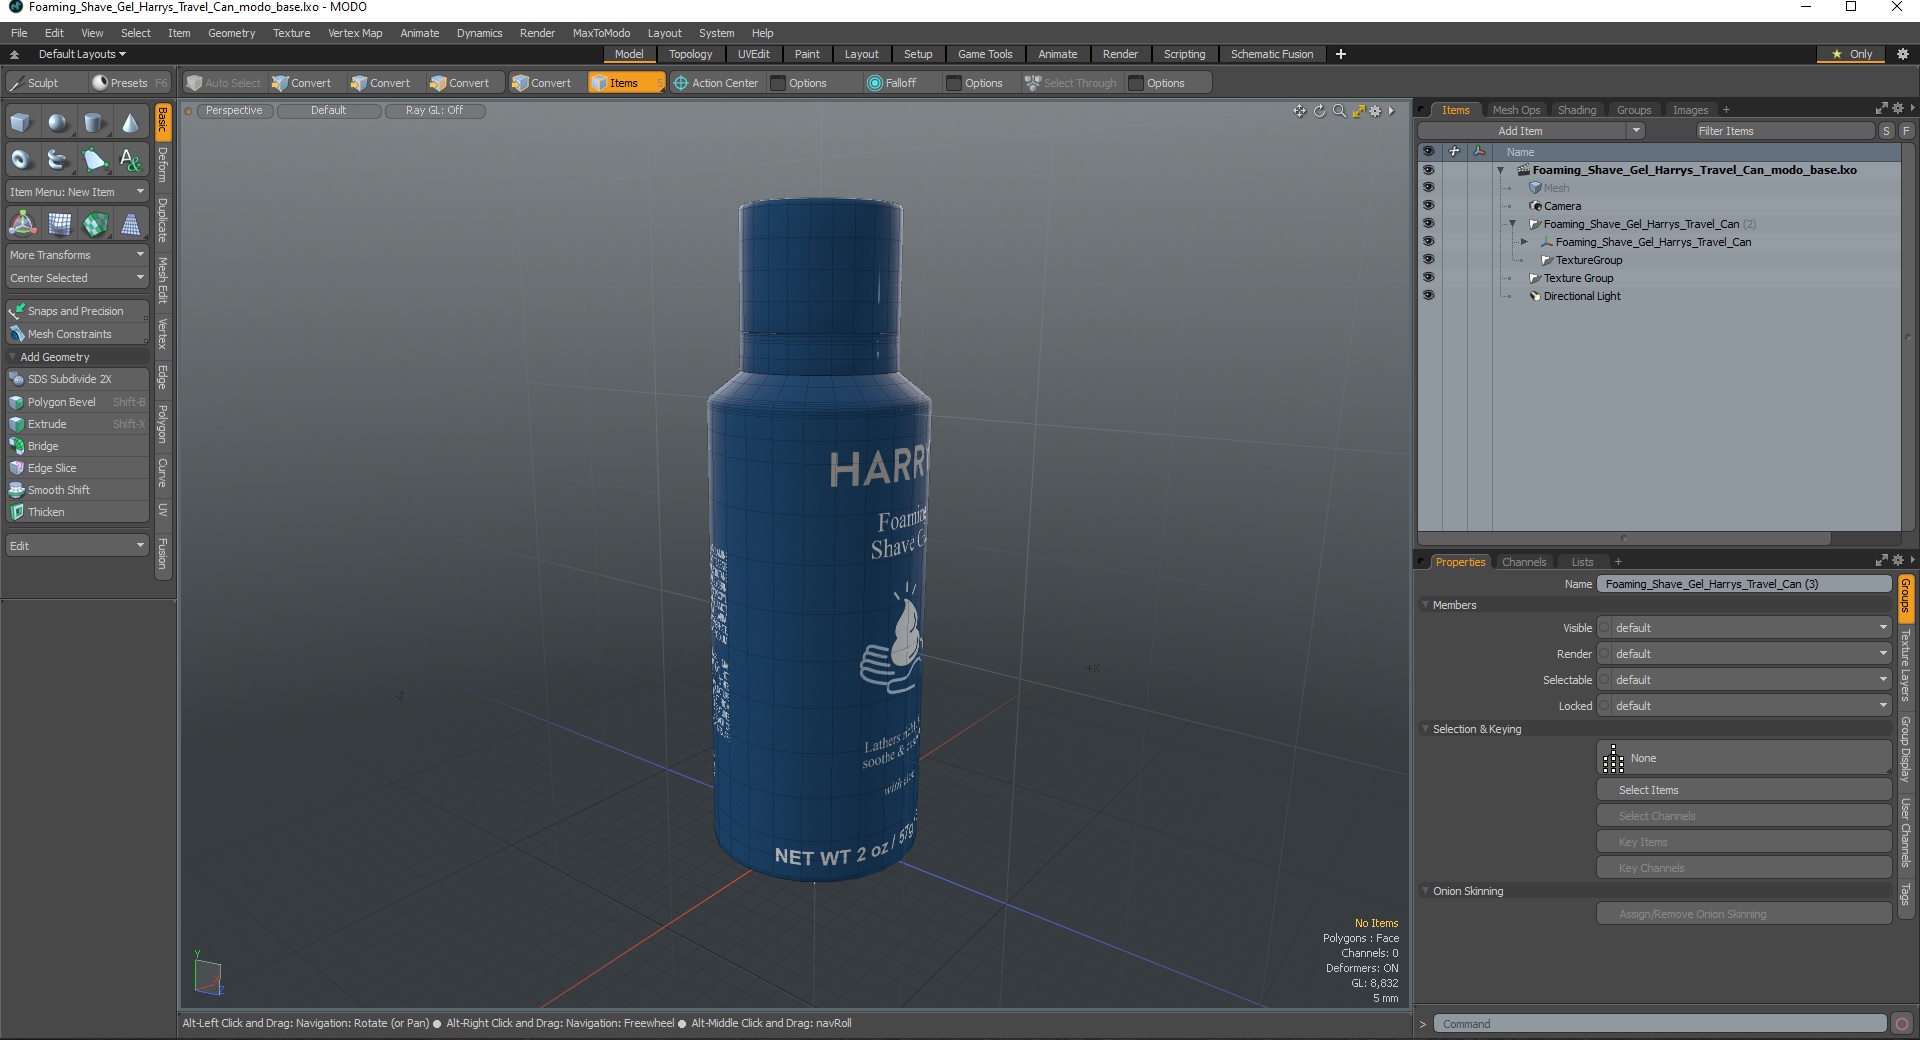Toggle visibility of scene root item

[1428, 170]
